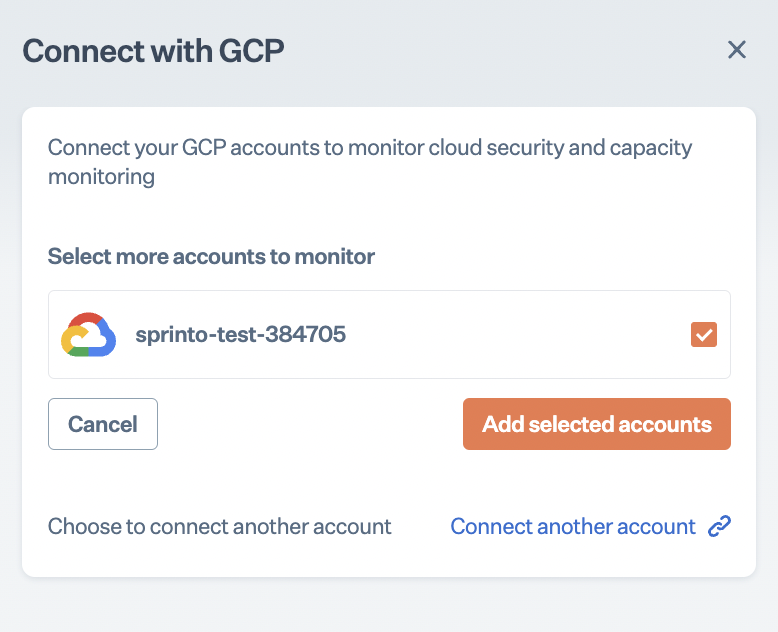Uncheck the sprinto-test-384705 checkbox

704,335
